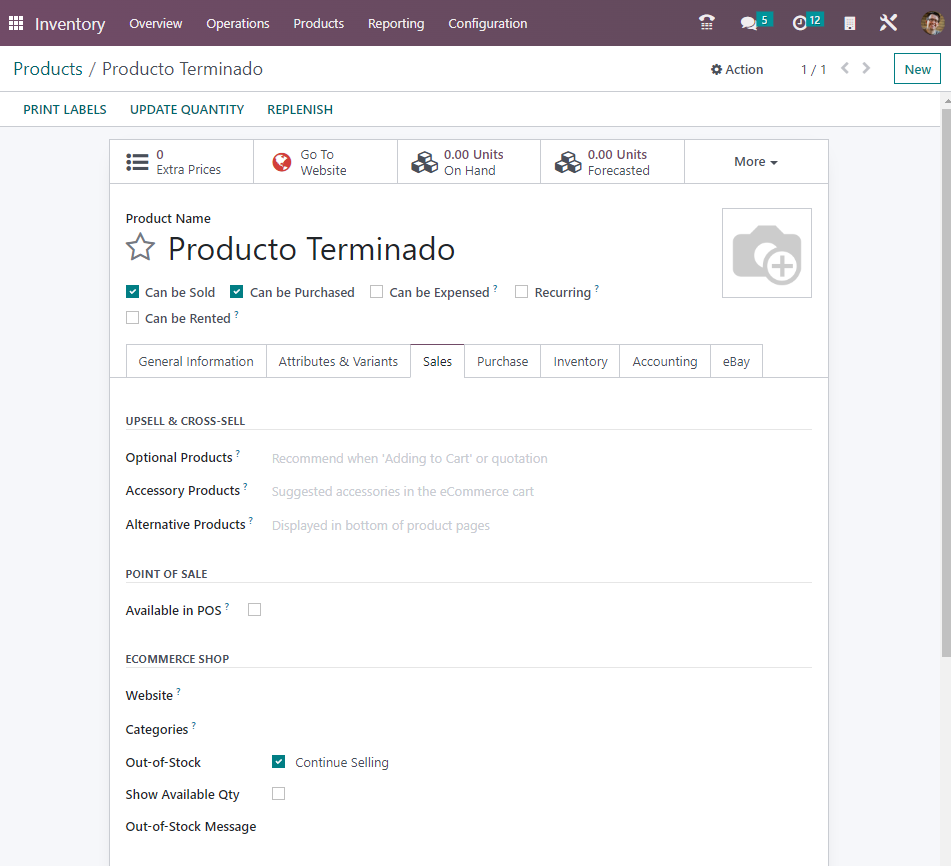The width and height of the screenshot is (951, 866).
Task: Expand the More smart buttons dropdown
Action: 756,162
